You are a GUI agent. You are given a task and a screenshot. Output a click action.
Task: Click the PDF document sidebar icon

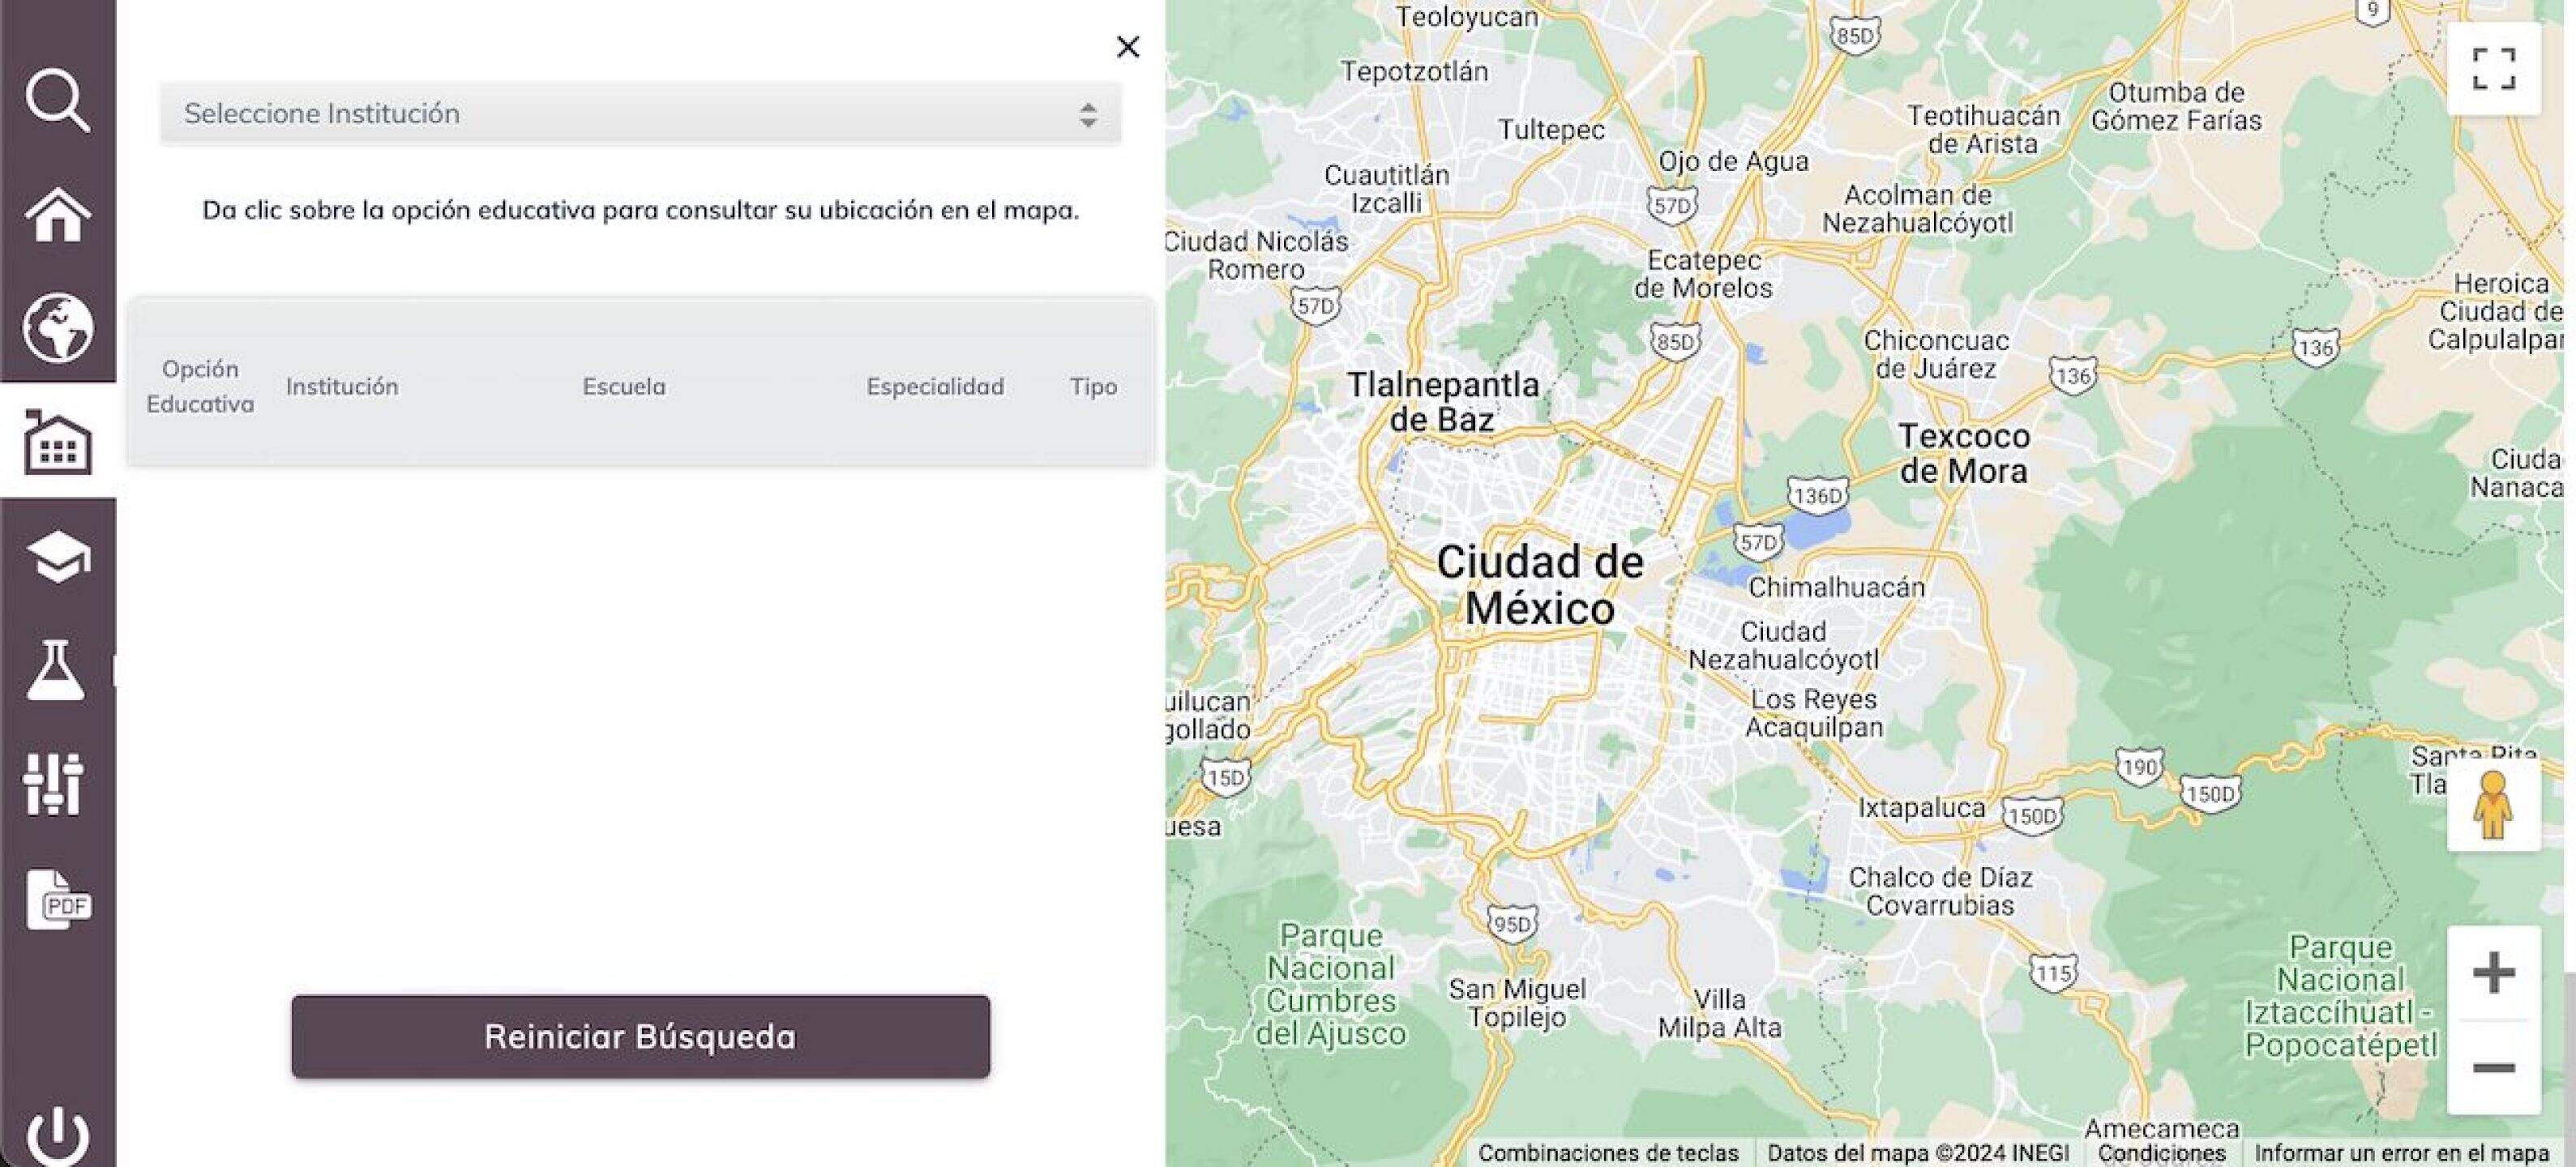pos(58,899)
